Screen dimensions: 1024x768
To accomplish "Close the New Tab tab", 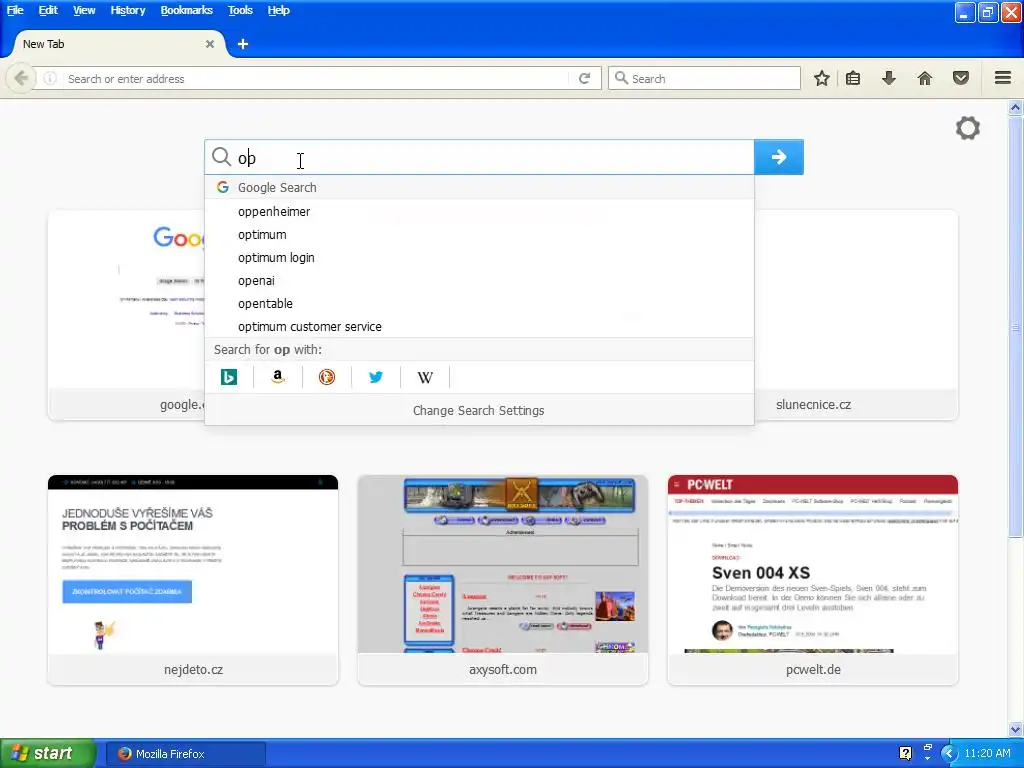I will (210, 44).
